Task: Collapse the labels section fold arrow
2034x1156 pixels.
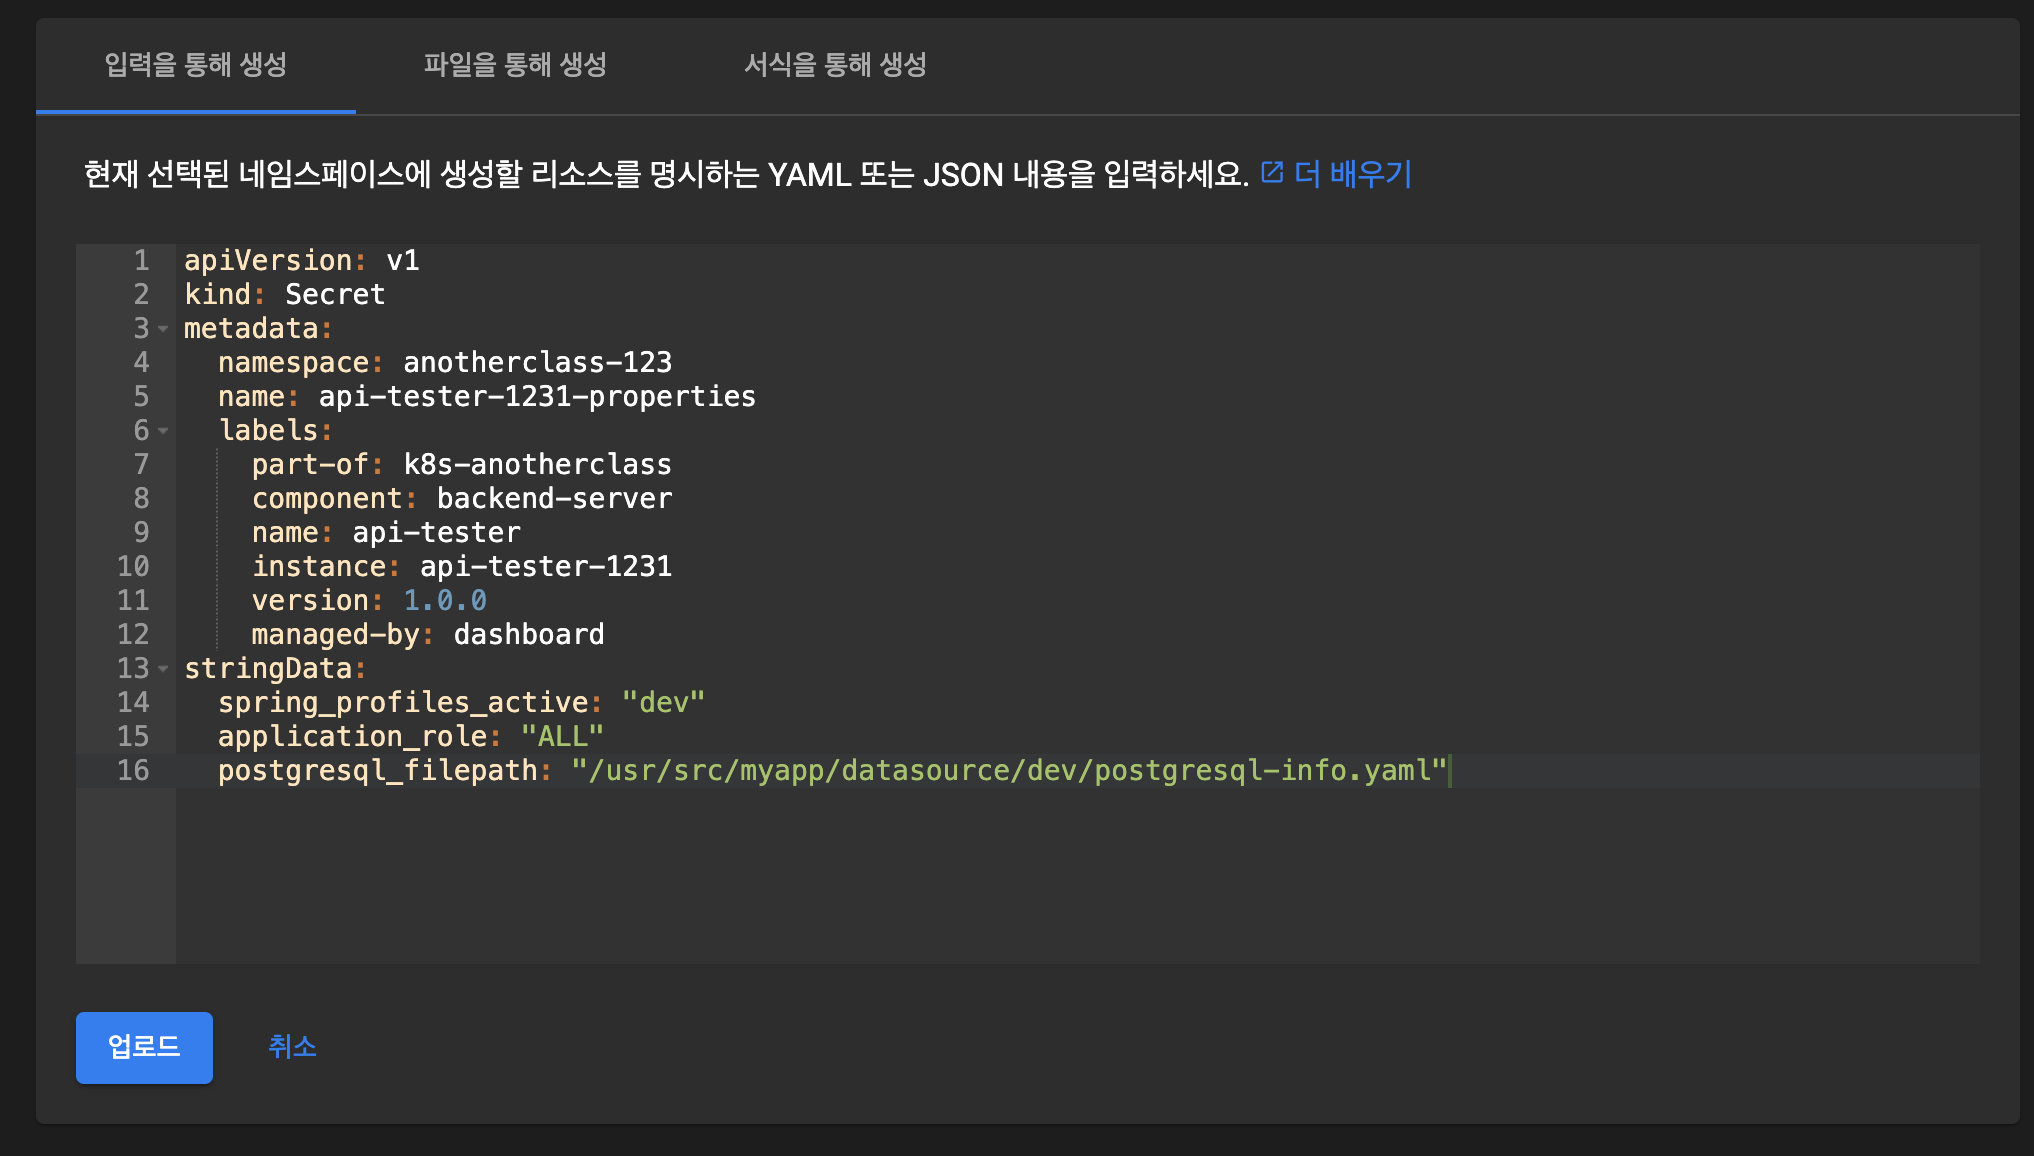Action: (163, 431)
